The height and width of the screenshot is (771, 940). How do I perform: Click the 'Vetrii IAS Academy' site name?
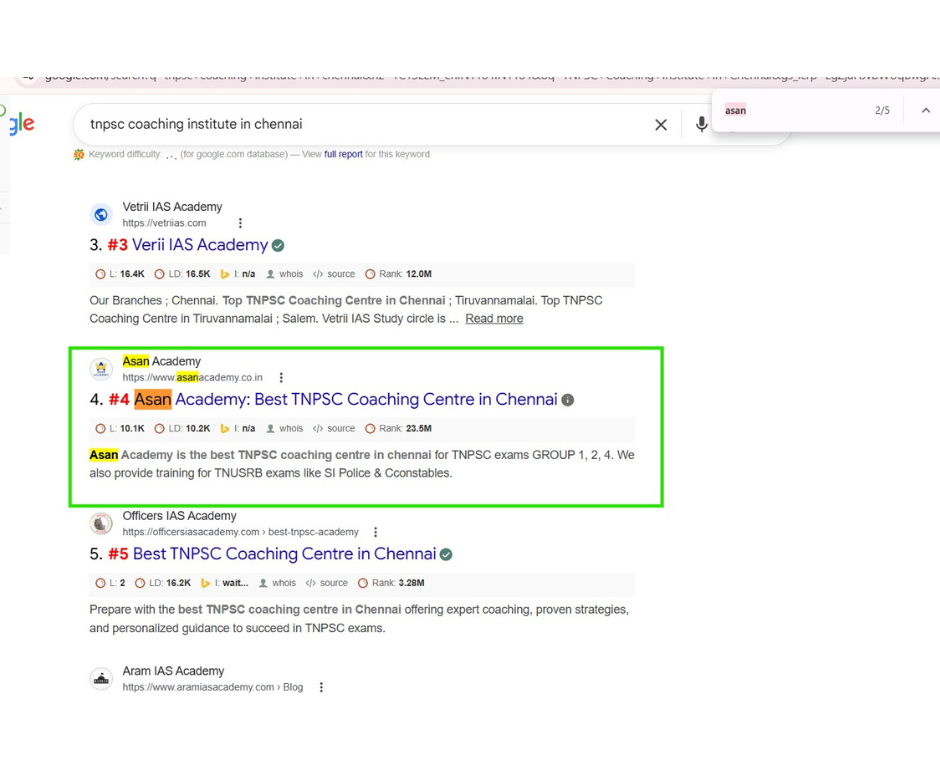[x=172, y=207]
